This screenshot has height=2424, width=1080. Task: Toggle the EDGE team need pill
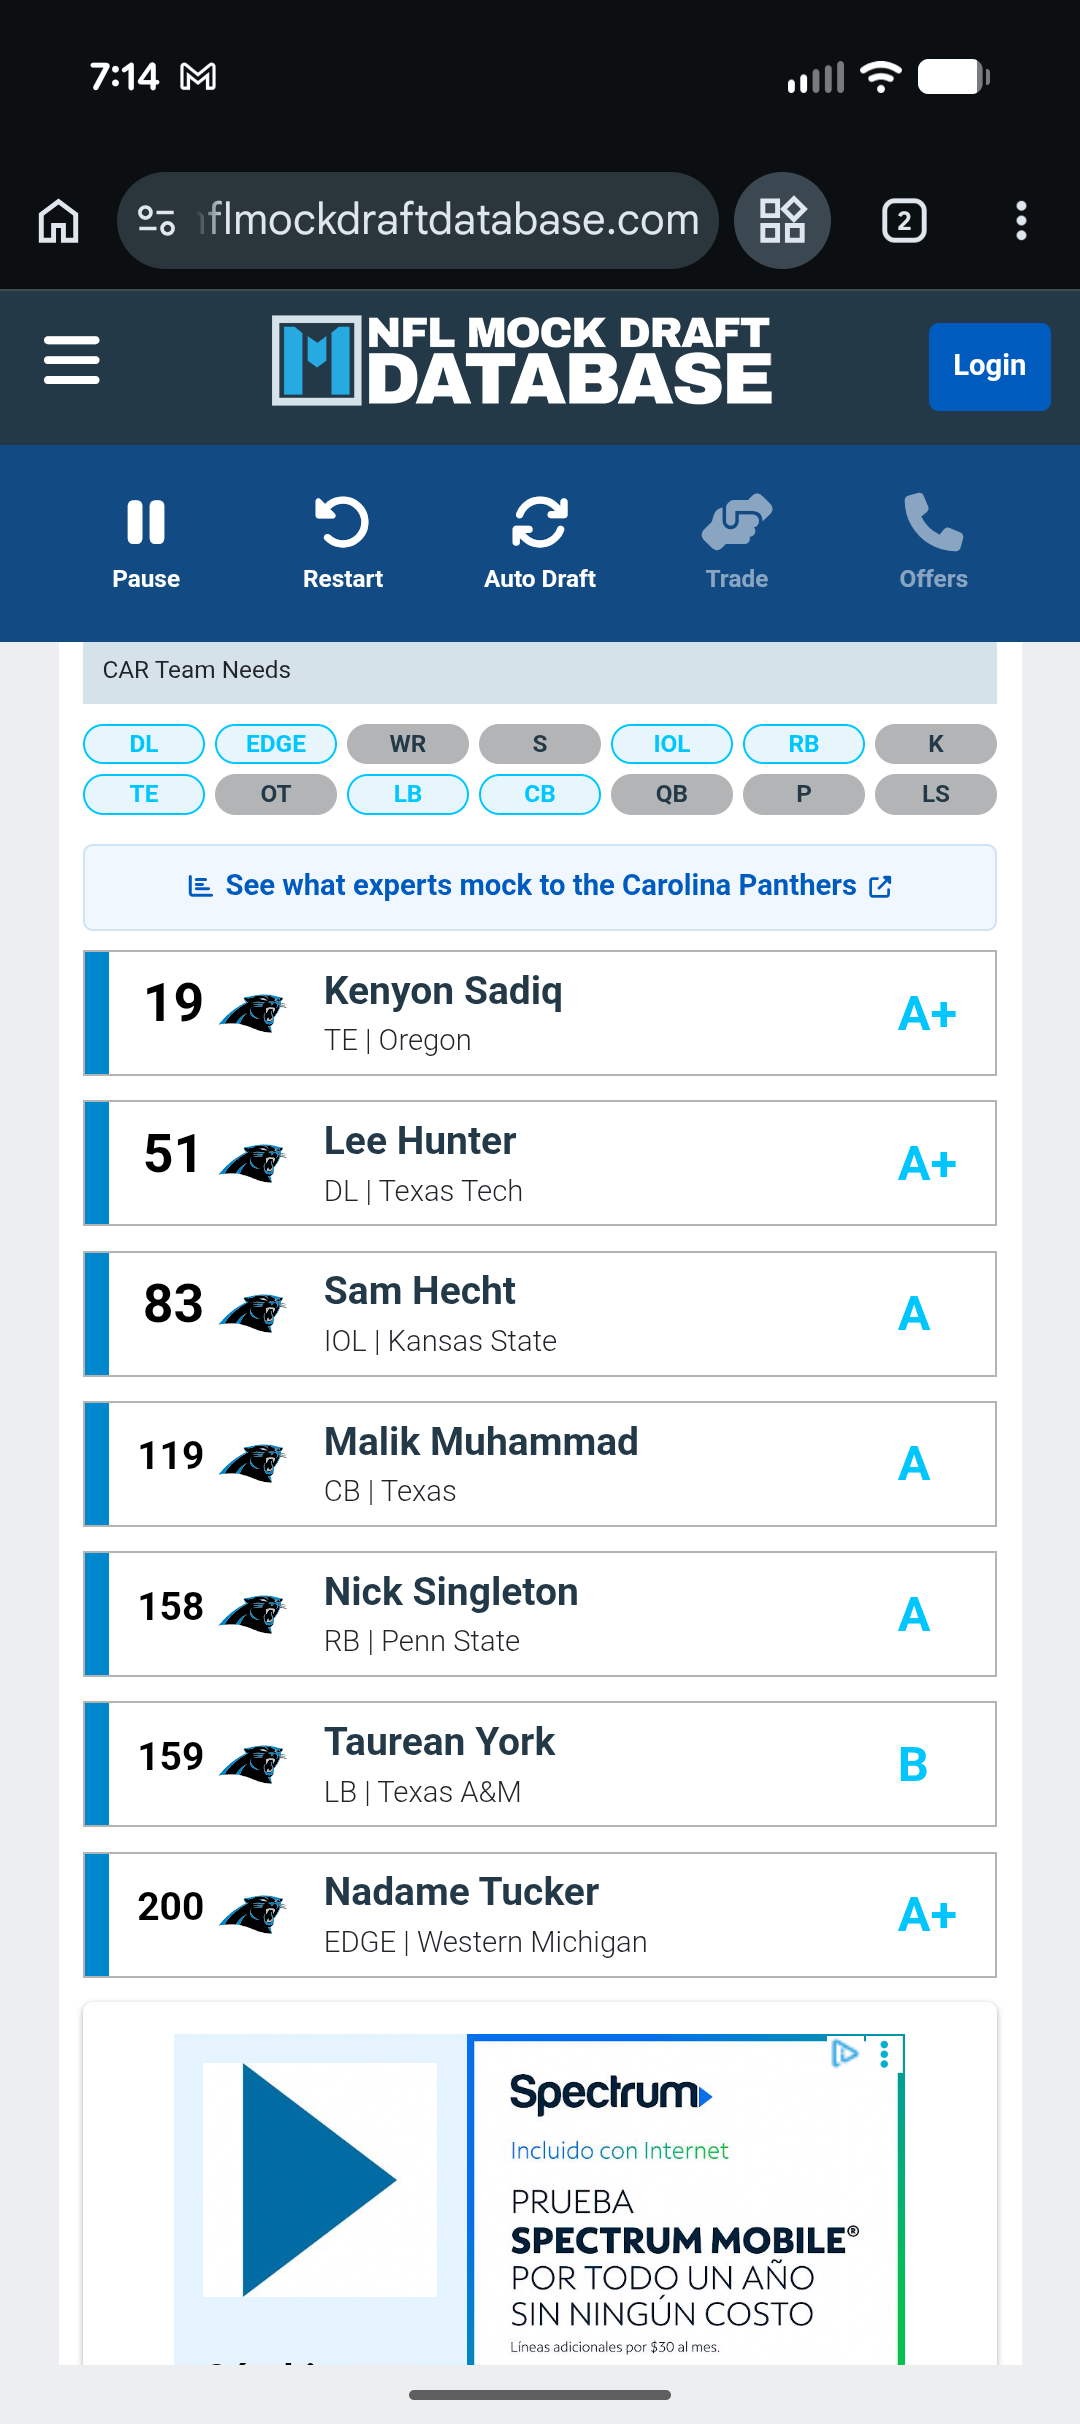tap(276, 744)
